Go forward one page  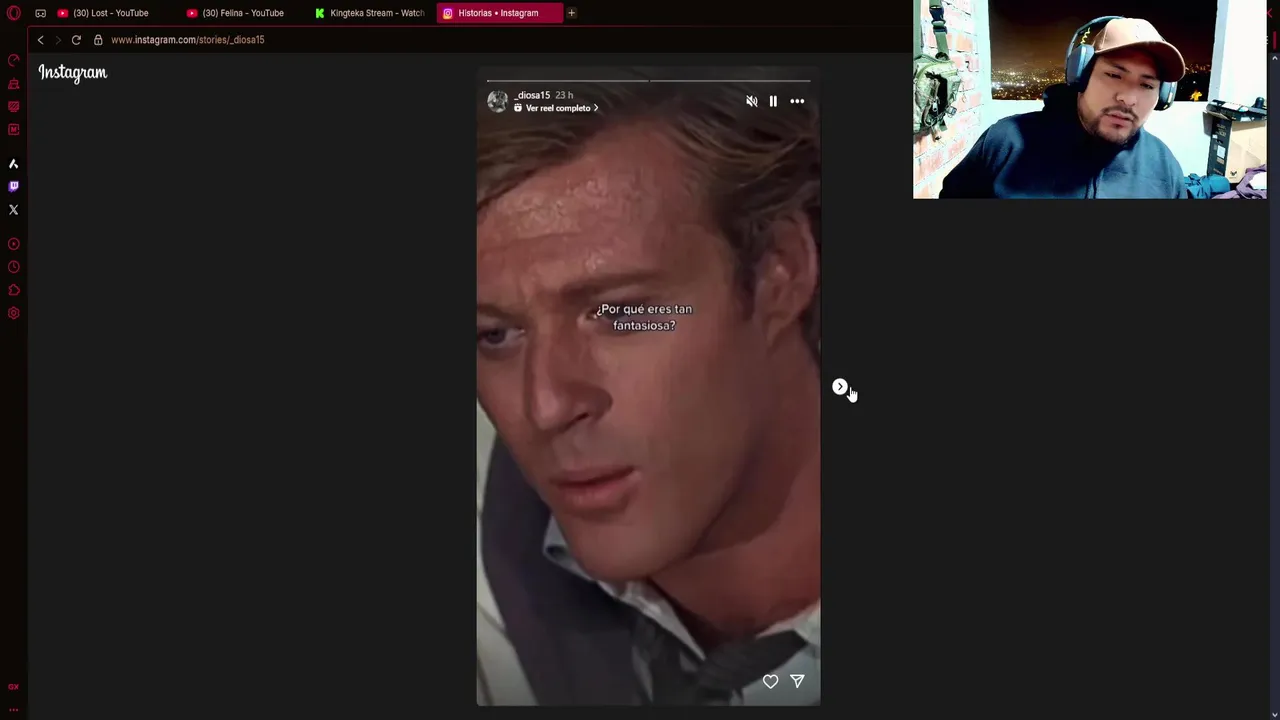(57, 40)
